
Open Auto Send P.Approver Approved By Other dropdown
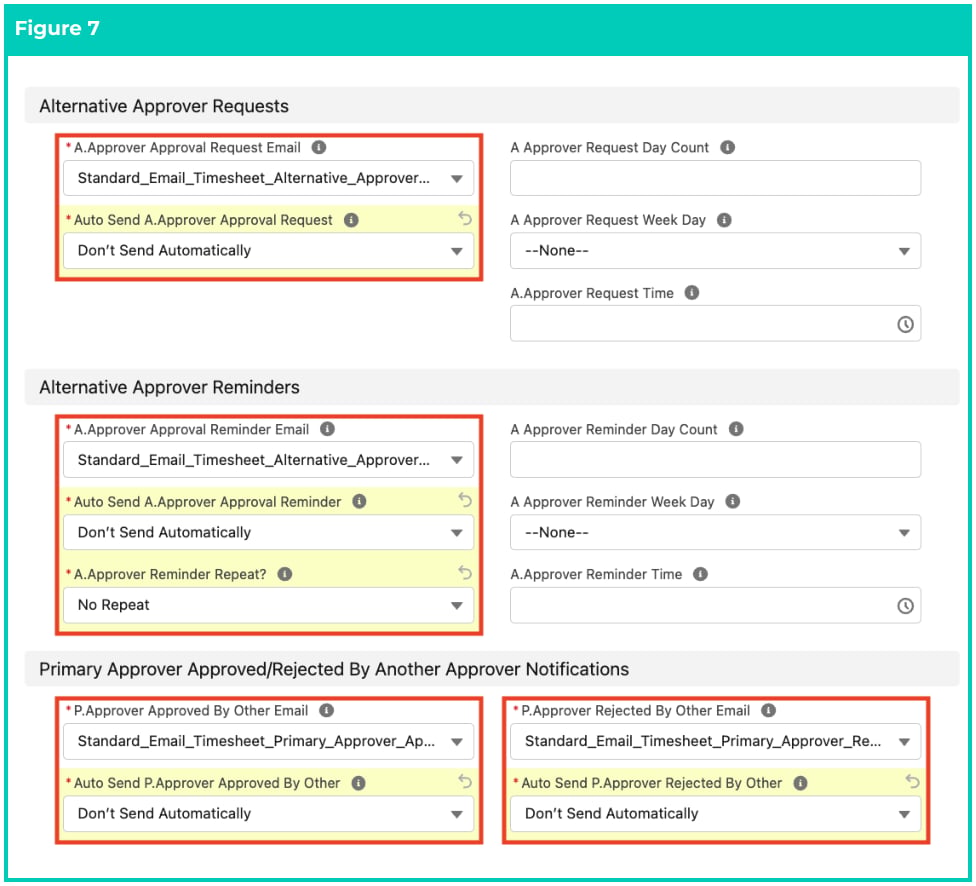tap(268, 814)
